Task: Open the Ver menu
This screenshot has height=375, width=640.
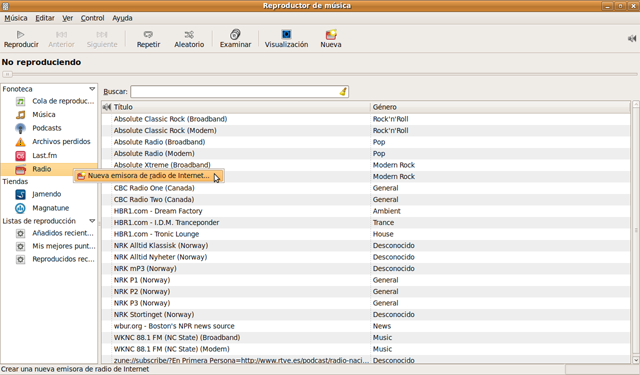Action: coord(67,18)
